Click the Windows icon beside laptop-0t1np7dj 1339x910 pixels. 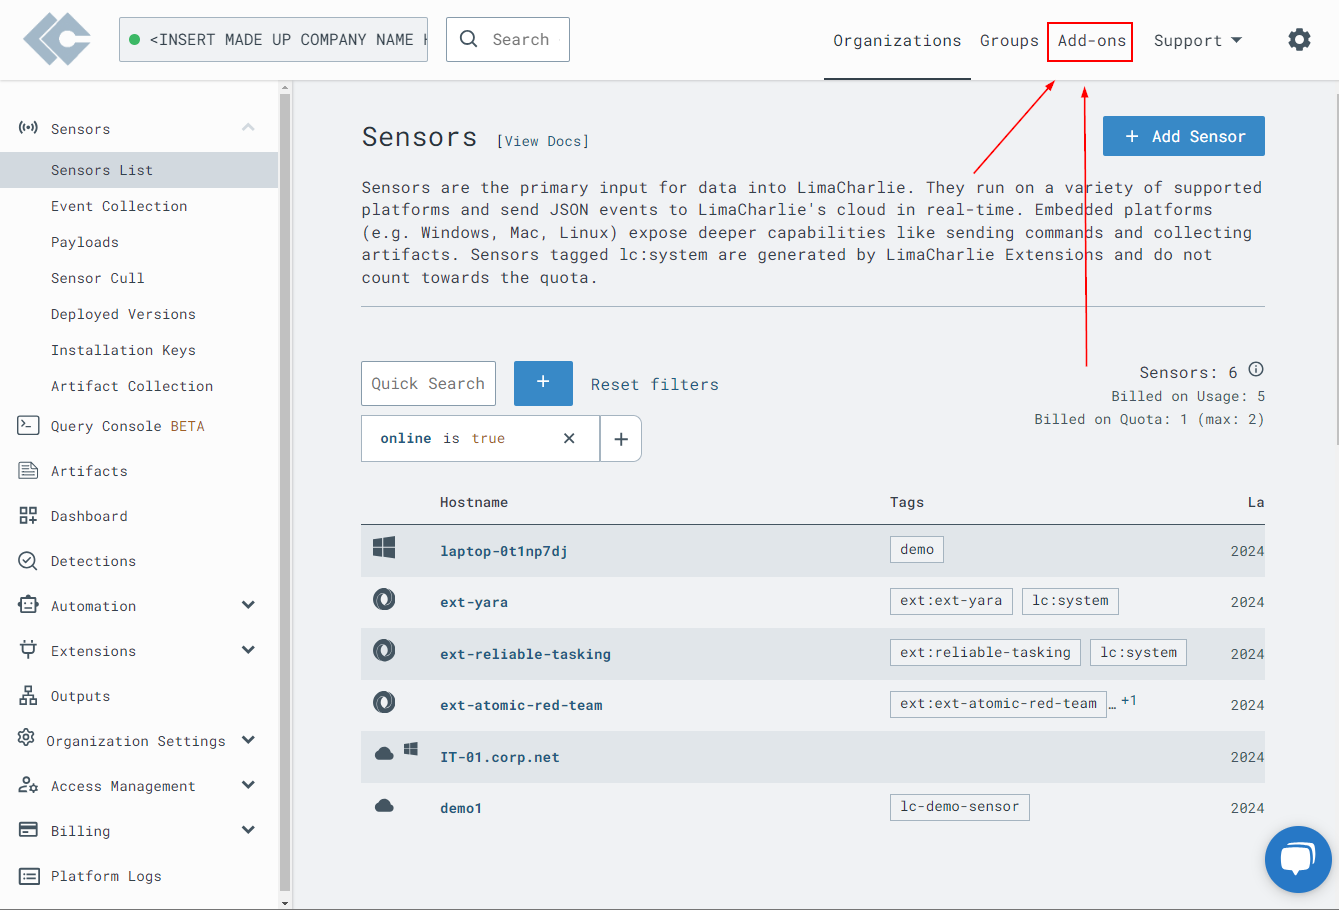[x=384, y=547]
